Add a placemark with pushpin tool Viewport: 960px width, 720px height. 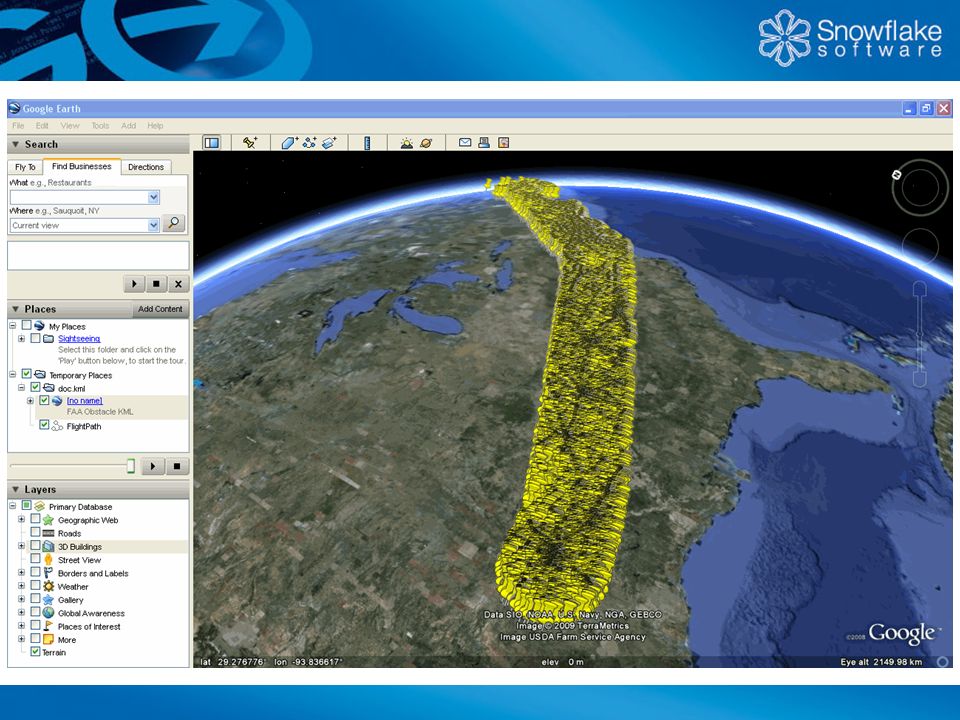249,143
